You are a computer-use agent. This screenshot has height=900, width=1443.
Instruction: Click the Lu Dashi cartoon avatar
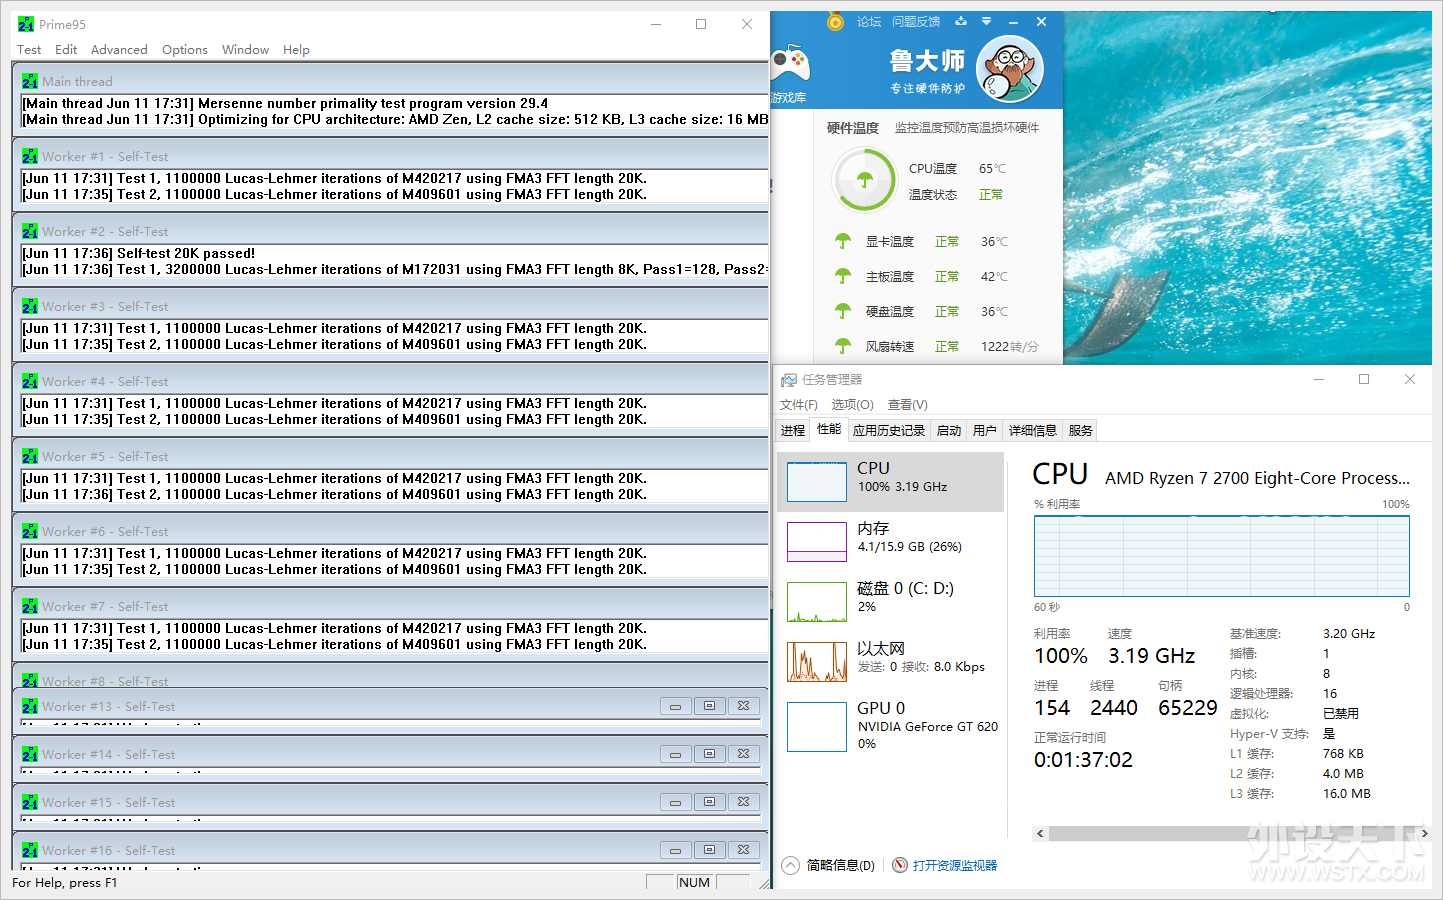(x=1009, y=69)
